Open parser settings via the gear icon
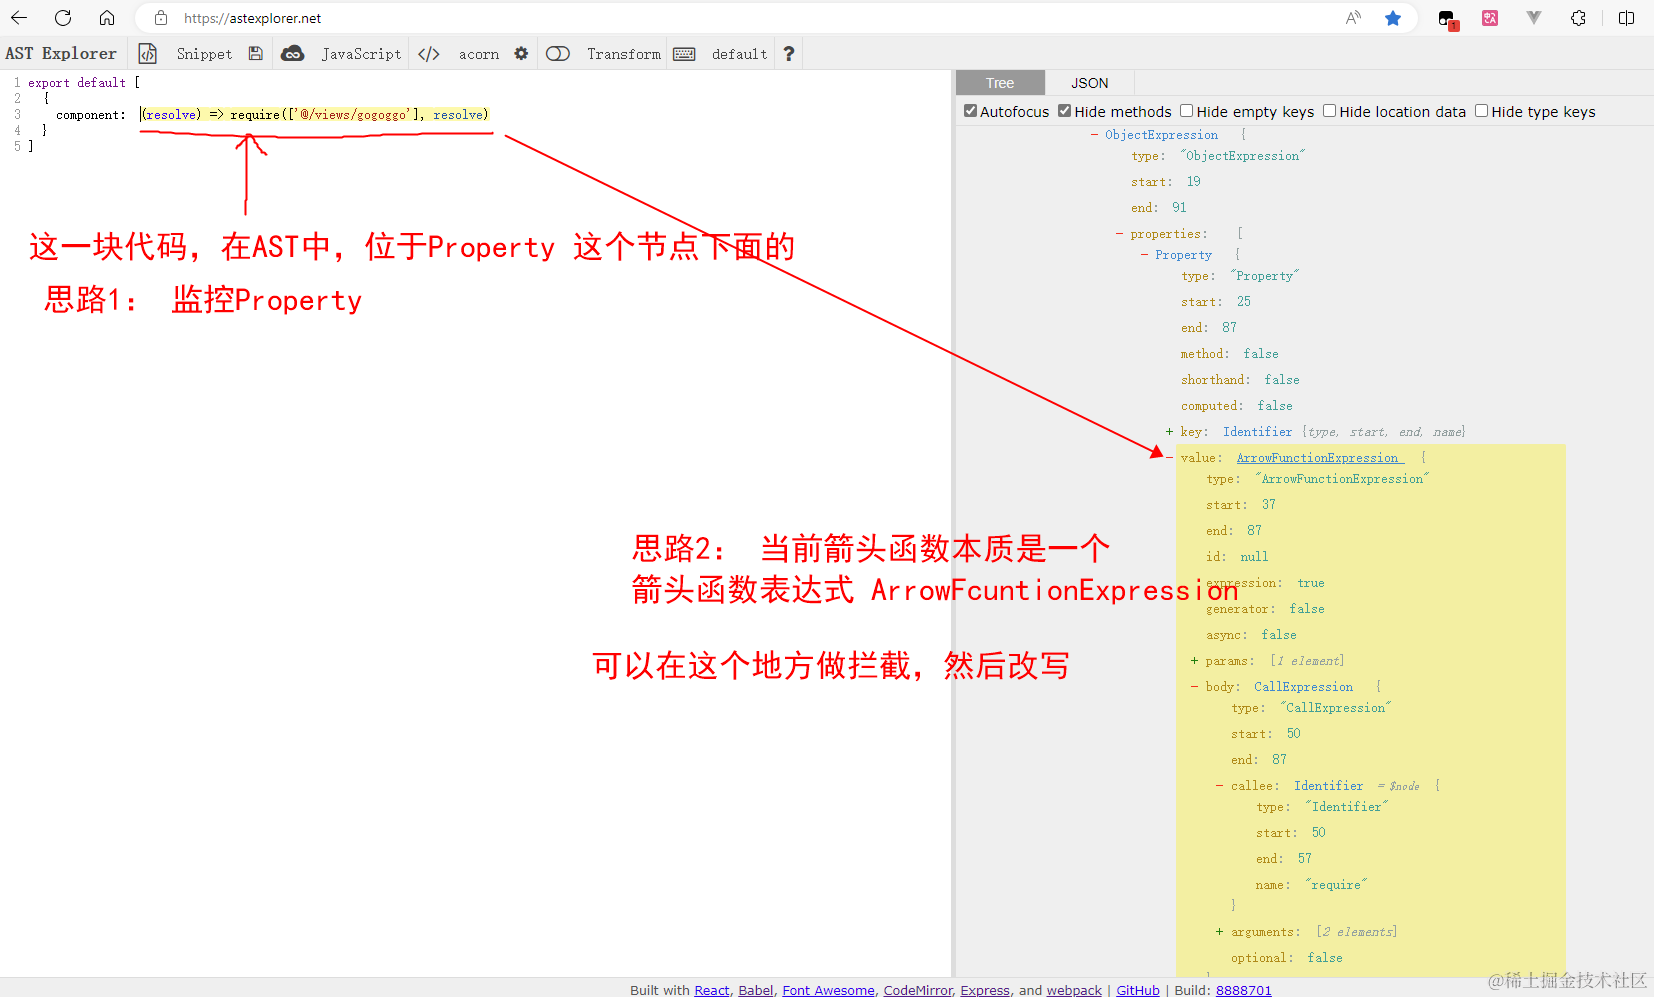The width and height of the screenshot is (1654, 997). pos(522,53)
